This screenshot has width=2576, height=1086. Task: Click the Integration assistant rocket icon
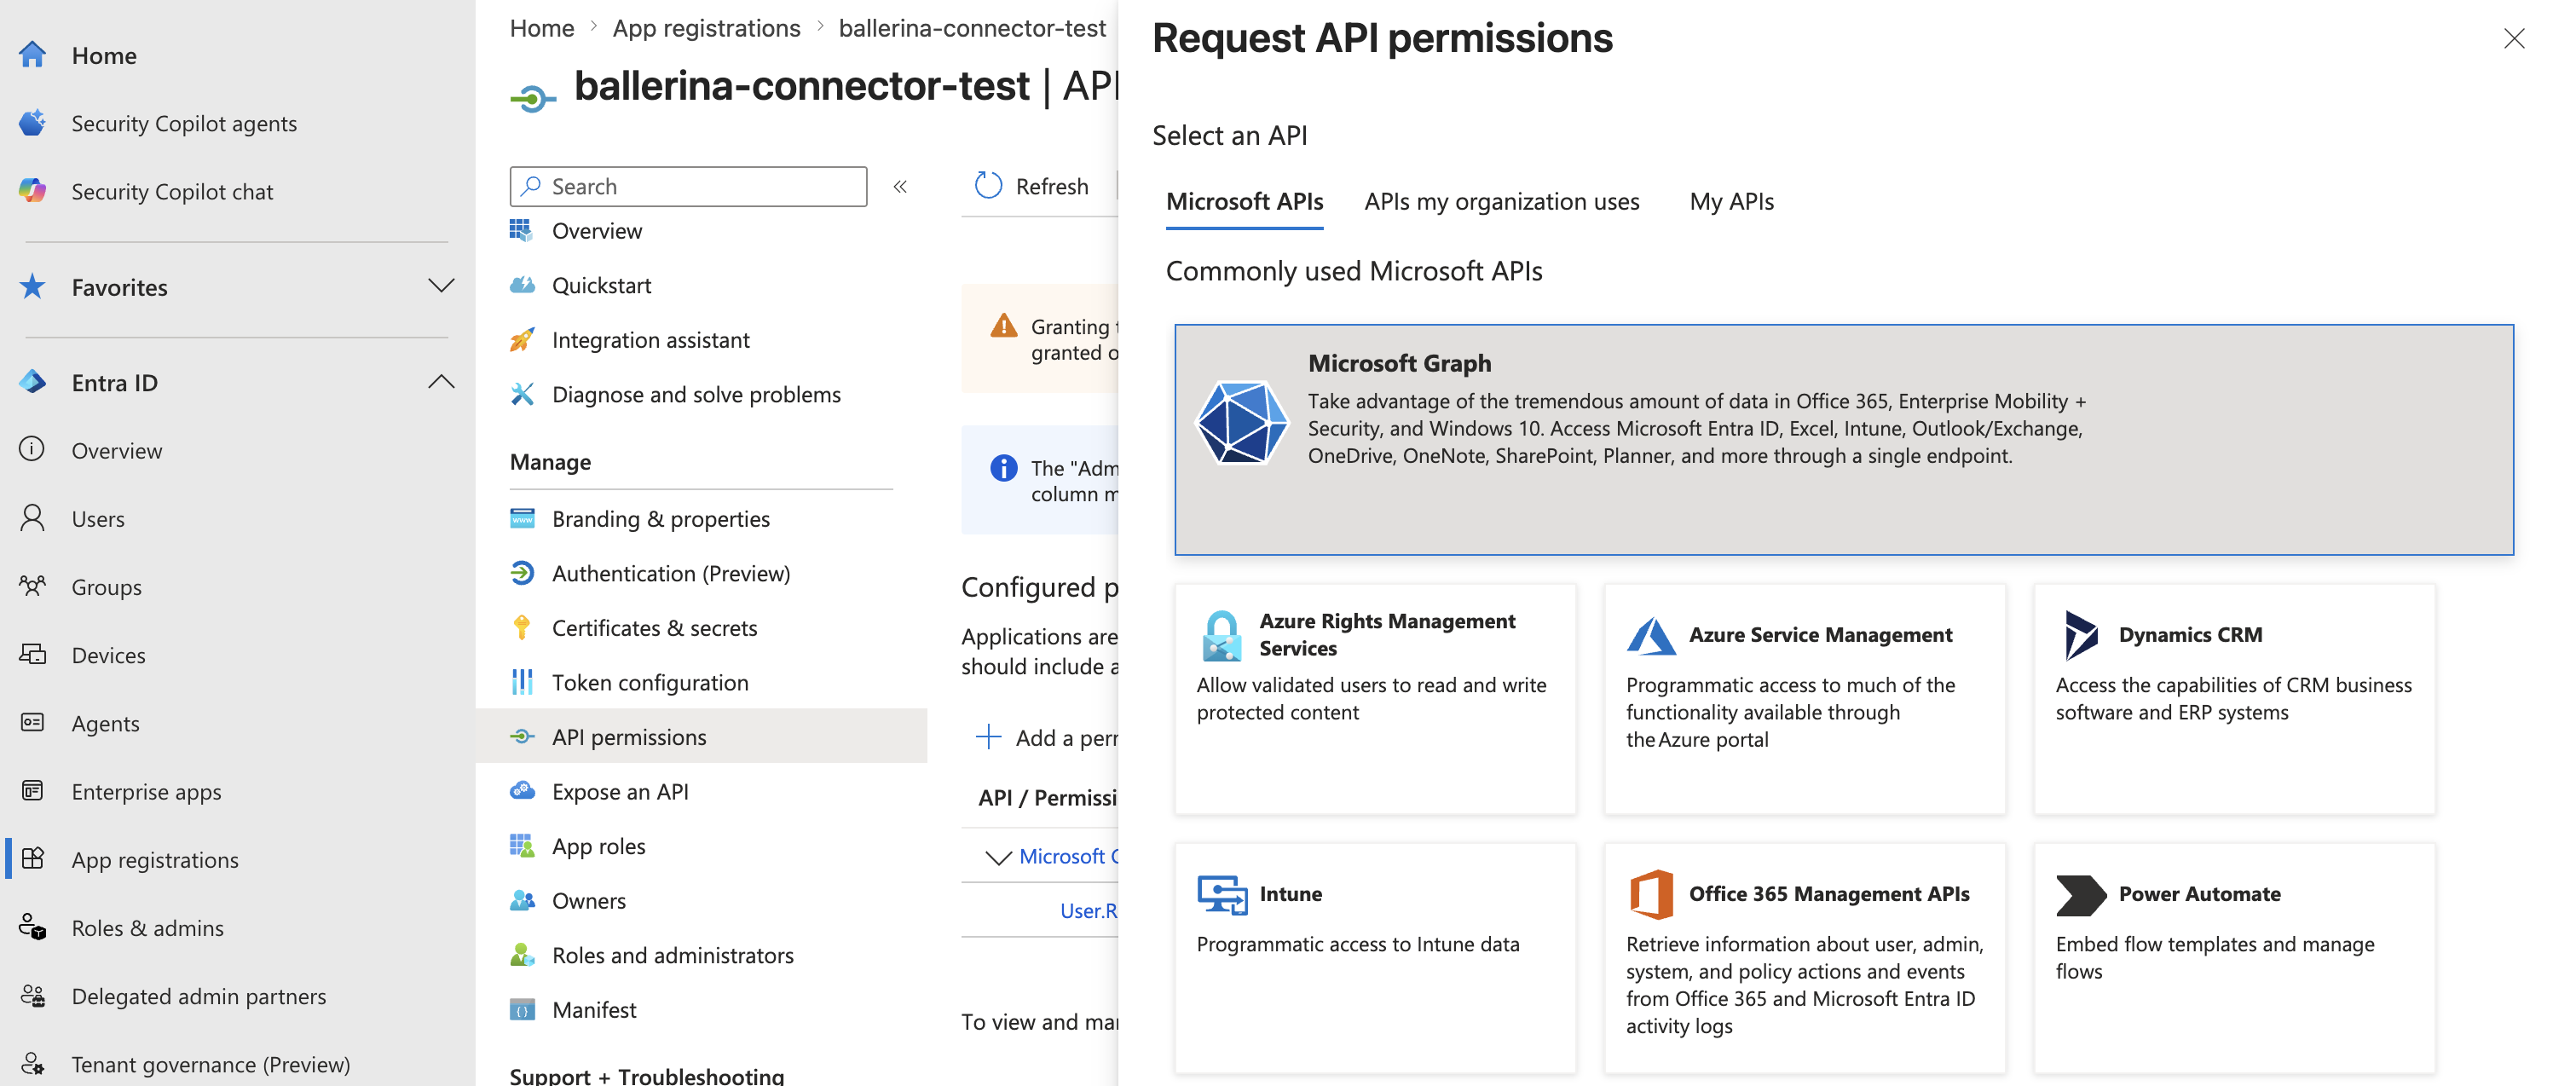522,340
